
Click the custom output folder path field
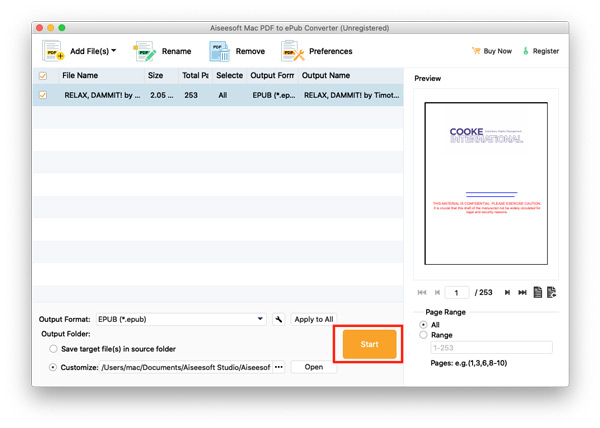tap(186, 367)
